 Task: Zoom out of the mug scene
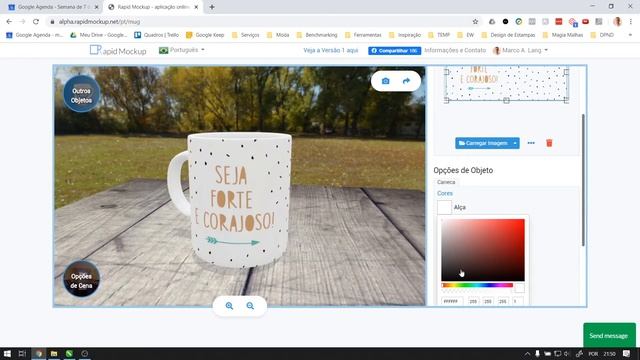pos(250,306)
